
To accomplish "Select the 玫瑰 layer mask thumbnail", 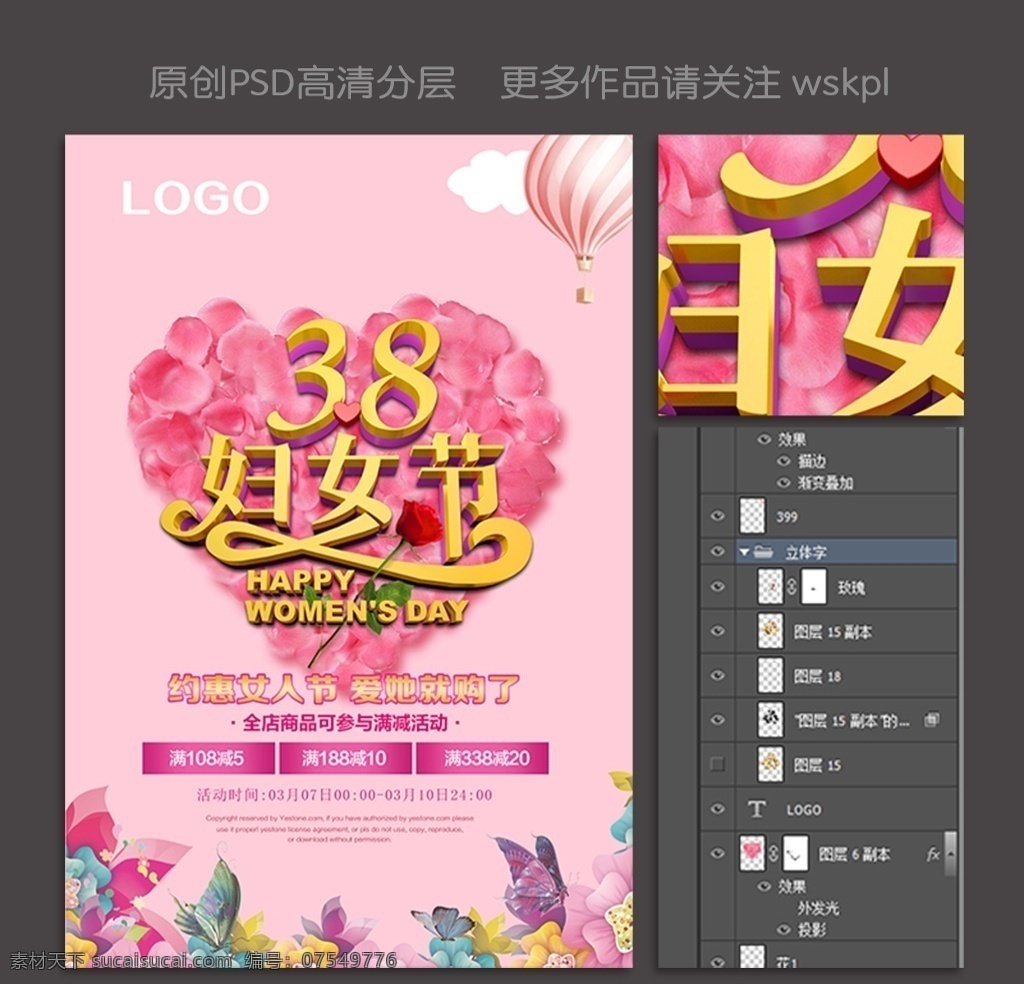I will (x=812, y=586).
